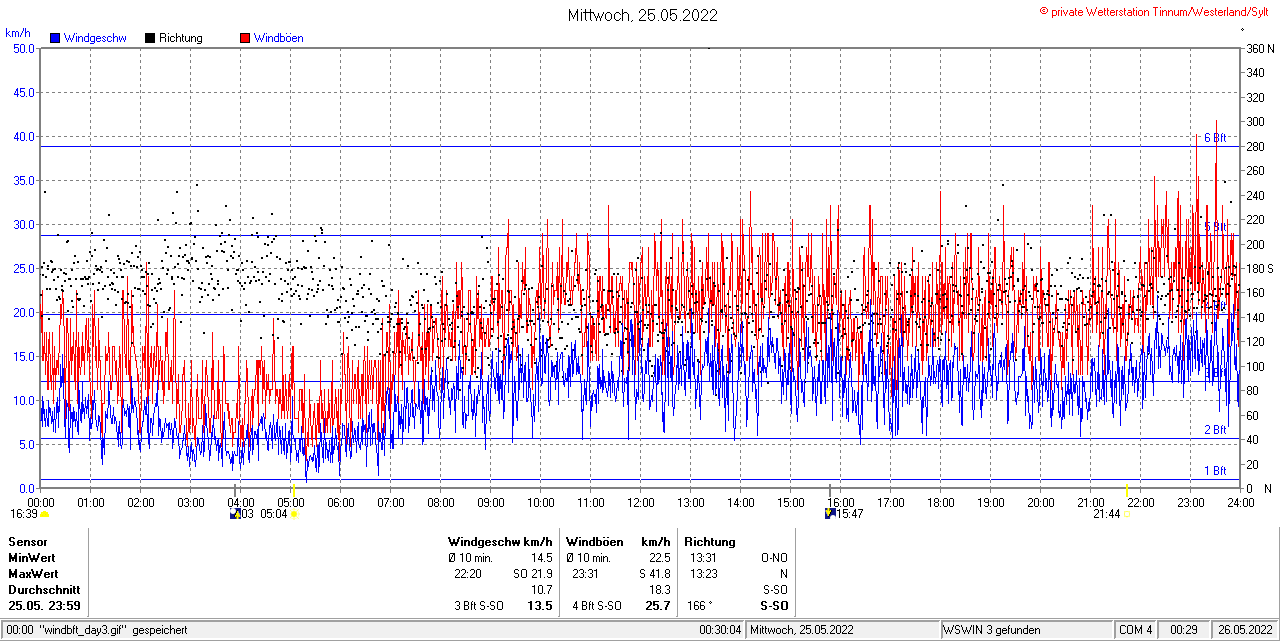
Task: Click the 166 ° direction value
Action: point(698,606)
